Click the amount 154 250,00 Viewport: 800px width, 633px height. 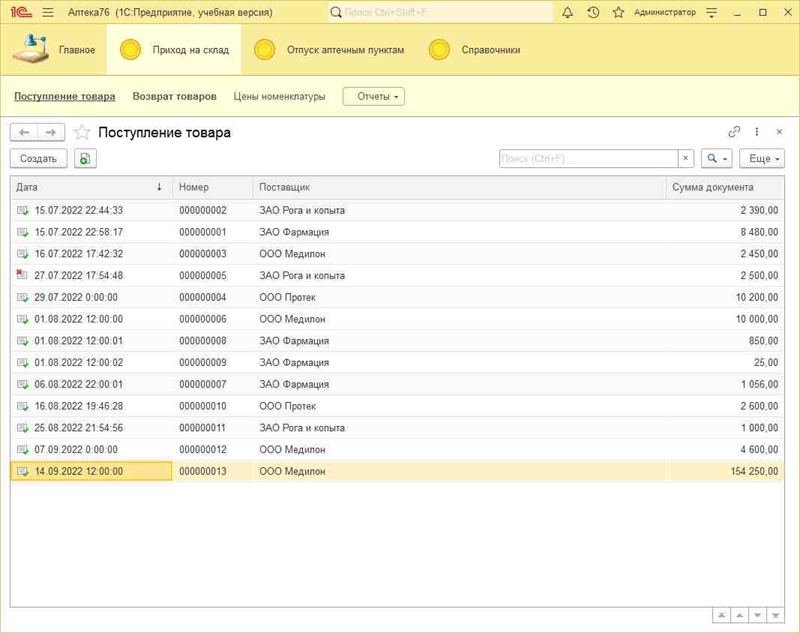tap(754, 471)
